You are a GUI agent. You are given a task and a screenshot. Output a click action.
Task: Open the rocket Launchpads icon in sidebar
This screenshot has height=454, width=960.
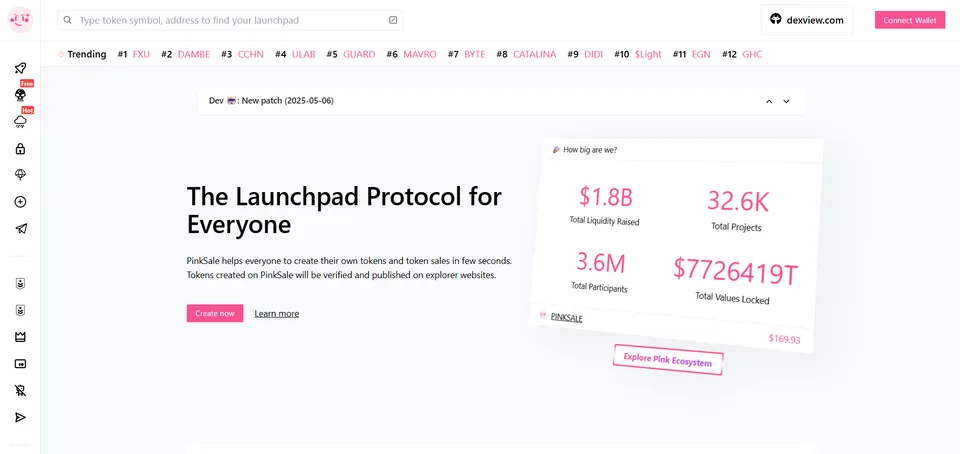coord(20,68)
